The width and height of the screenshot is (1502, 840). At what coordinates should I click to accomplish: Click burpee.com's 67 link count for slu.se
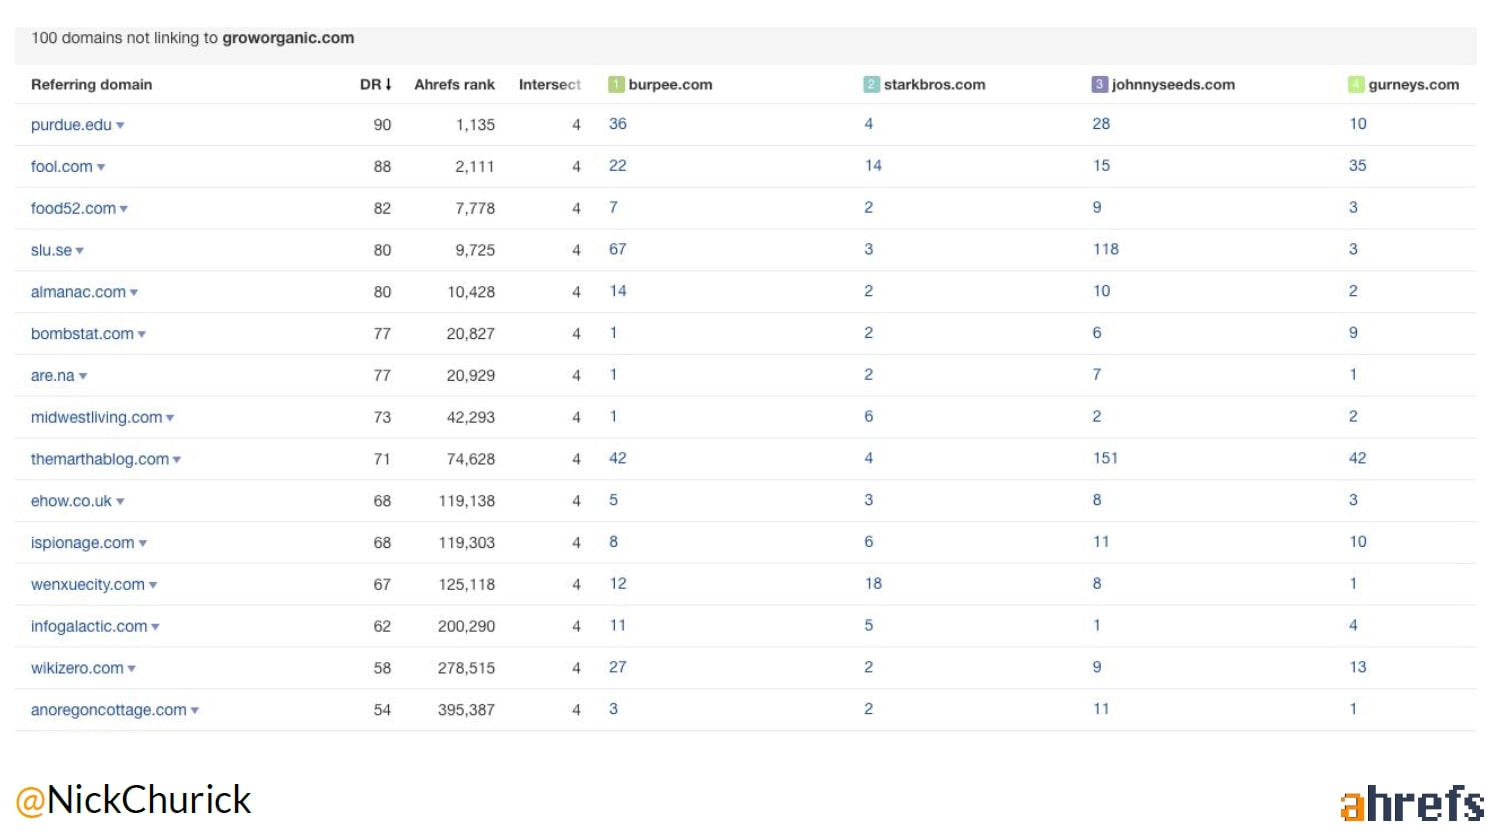[617, 250]
